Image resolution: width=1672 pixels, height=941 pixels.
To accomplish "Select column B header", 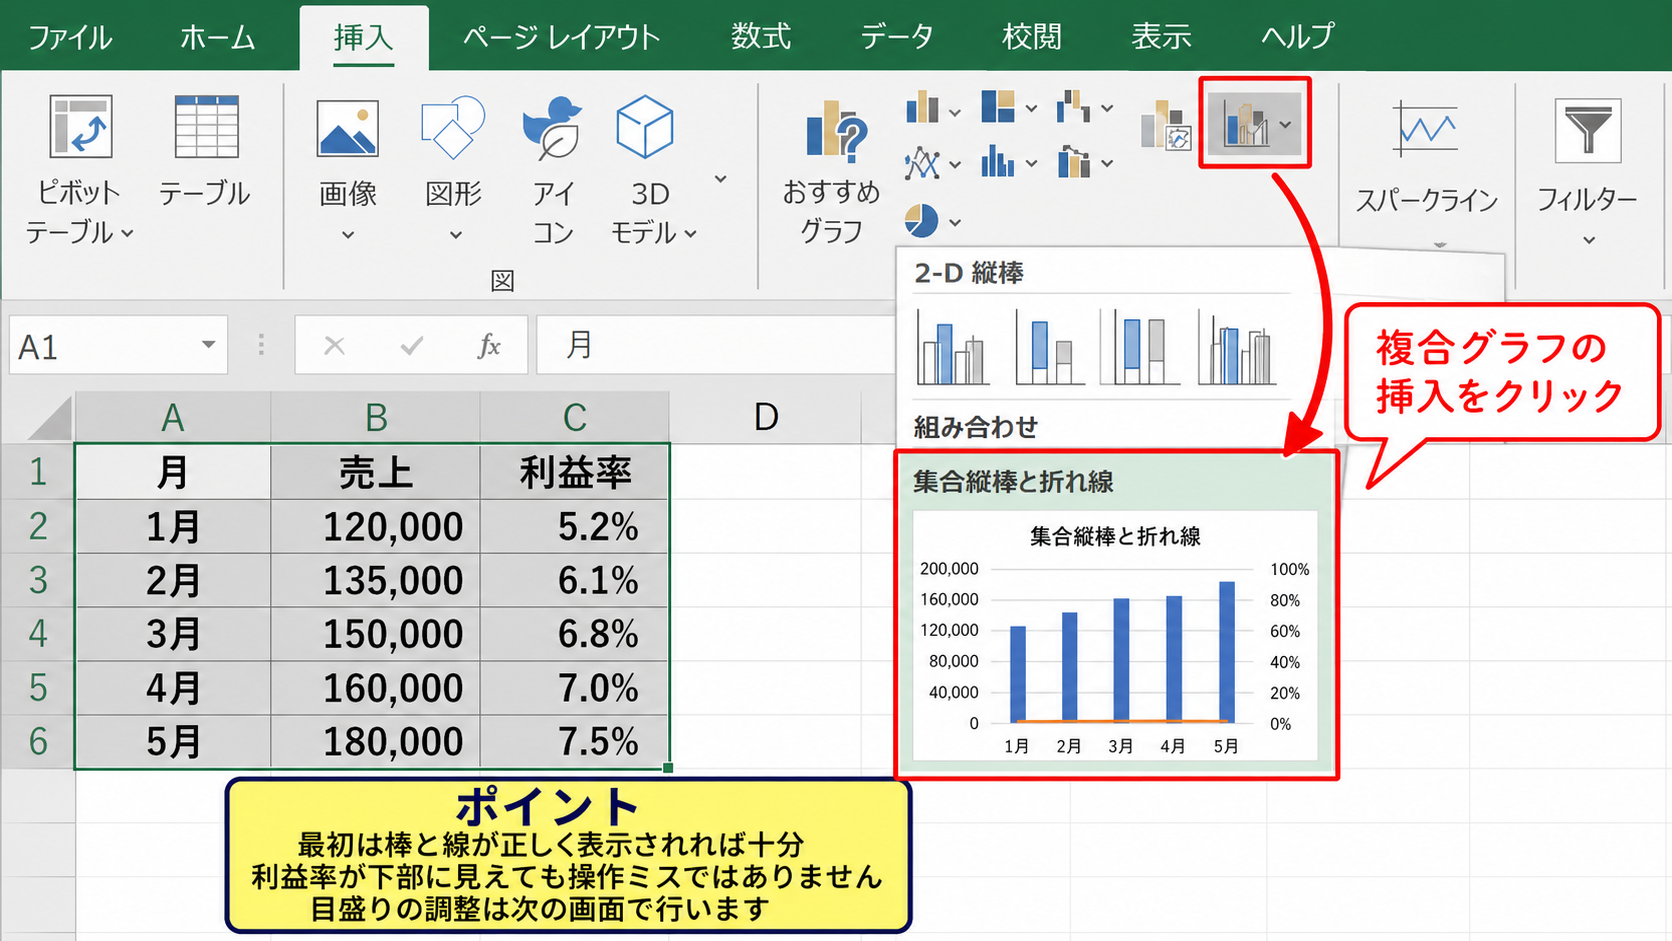I will [x=375, y=417].
